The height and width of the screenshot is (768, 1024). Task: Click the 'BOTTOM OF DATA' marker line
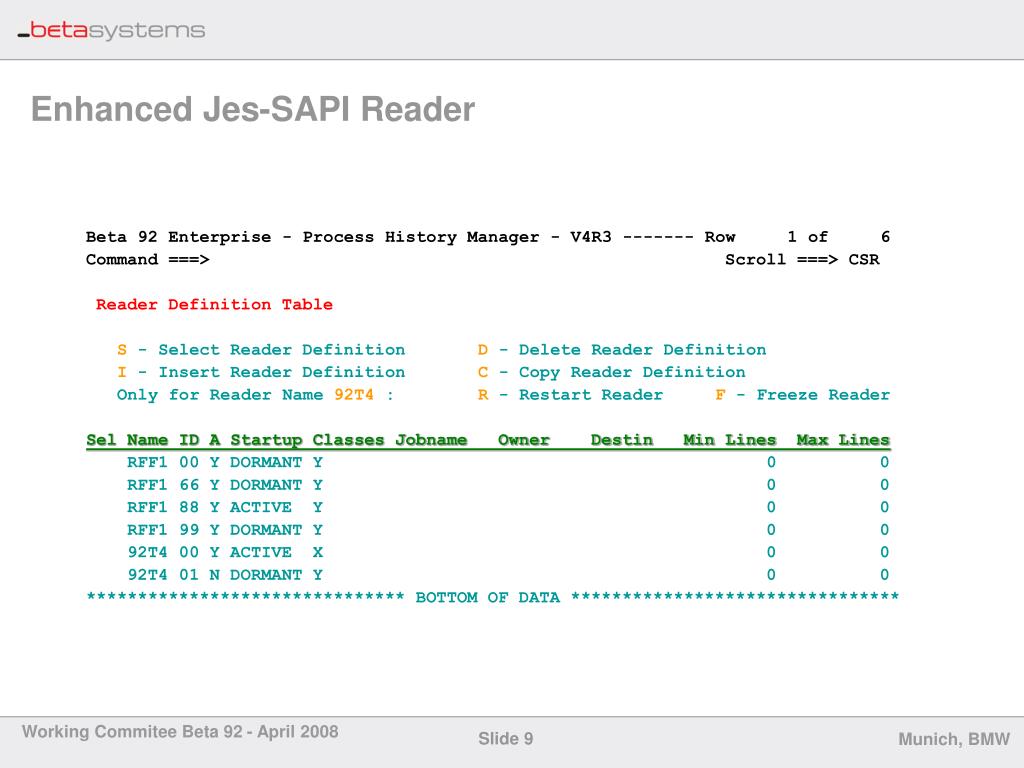[x=493, y=597]
